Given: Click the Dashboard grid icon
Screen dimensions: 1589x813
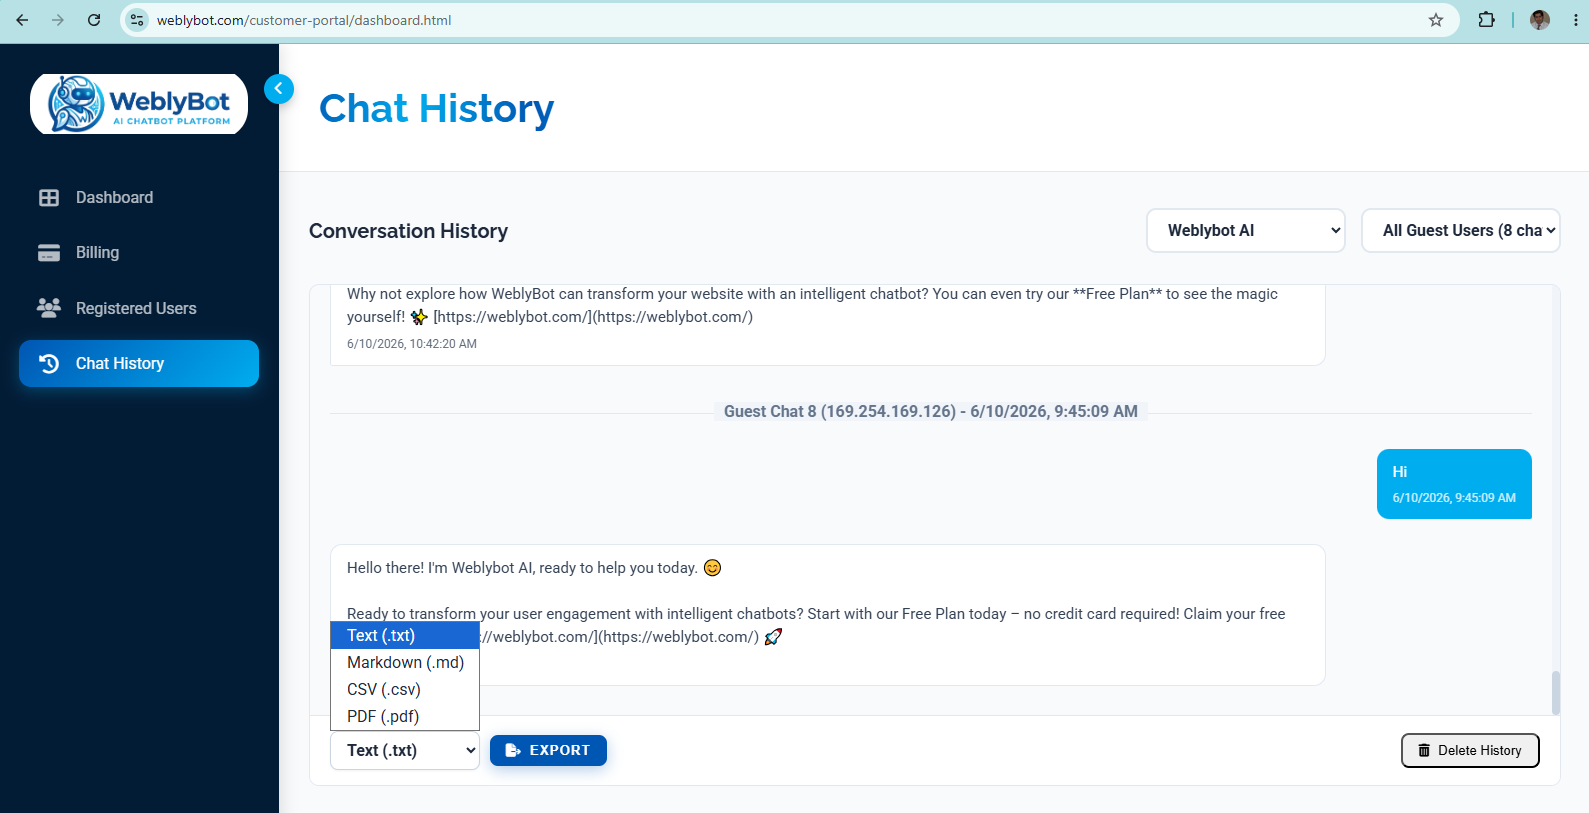Looking at the screenshot, I should [49, 198].
